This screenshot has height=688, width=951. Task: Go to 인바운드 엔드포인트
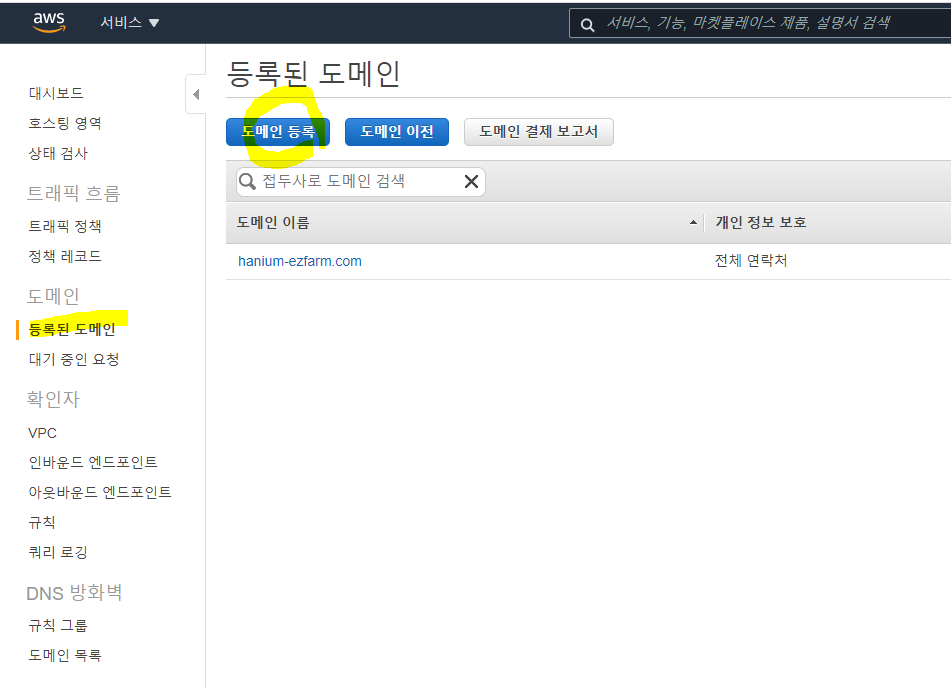coord(93,462)
